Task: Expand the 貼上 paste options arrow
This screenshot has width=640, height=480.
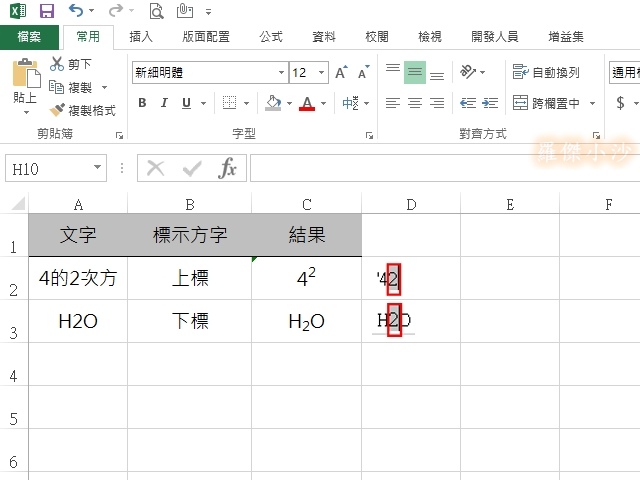Action: click(26, 112)
